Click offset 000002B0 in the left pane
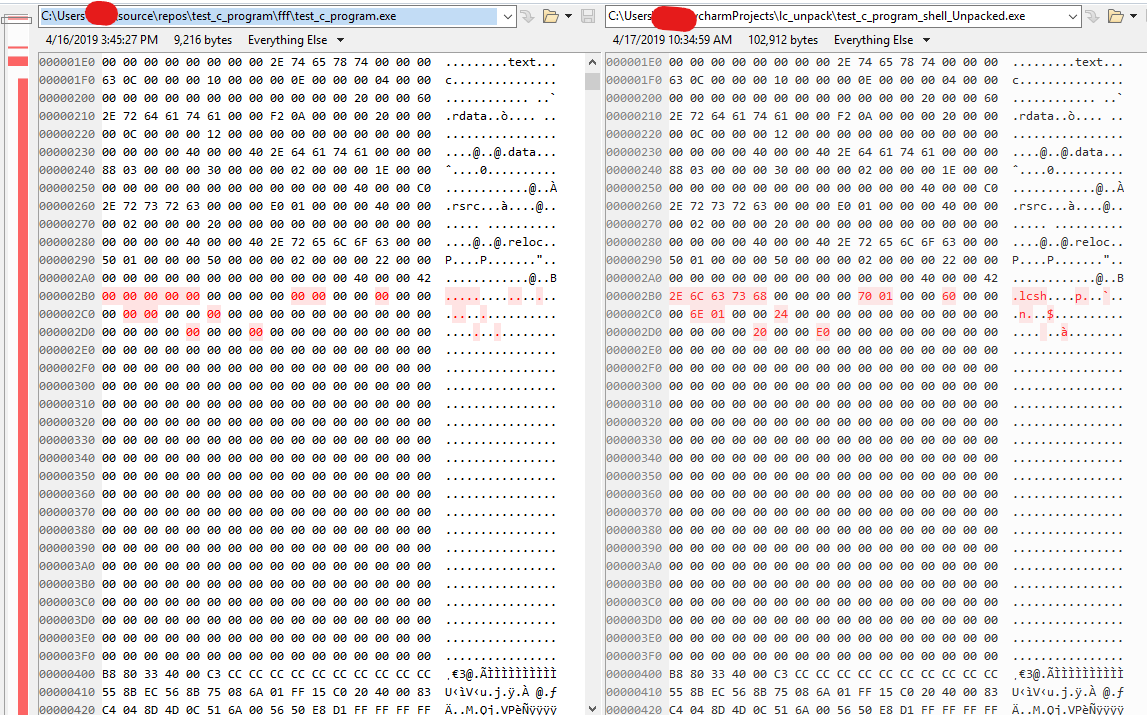The image size is (1147, 715). (67, 296)
